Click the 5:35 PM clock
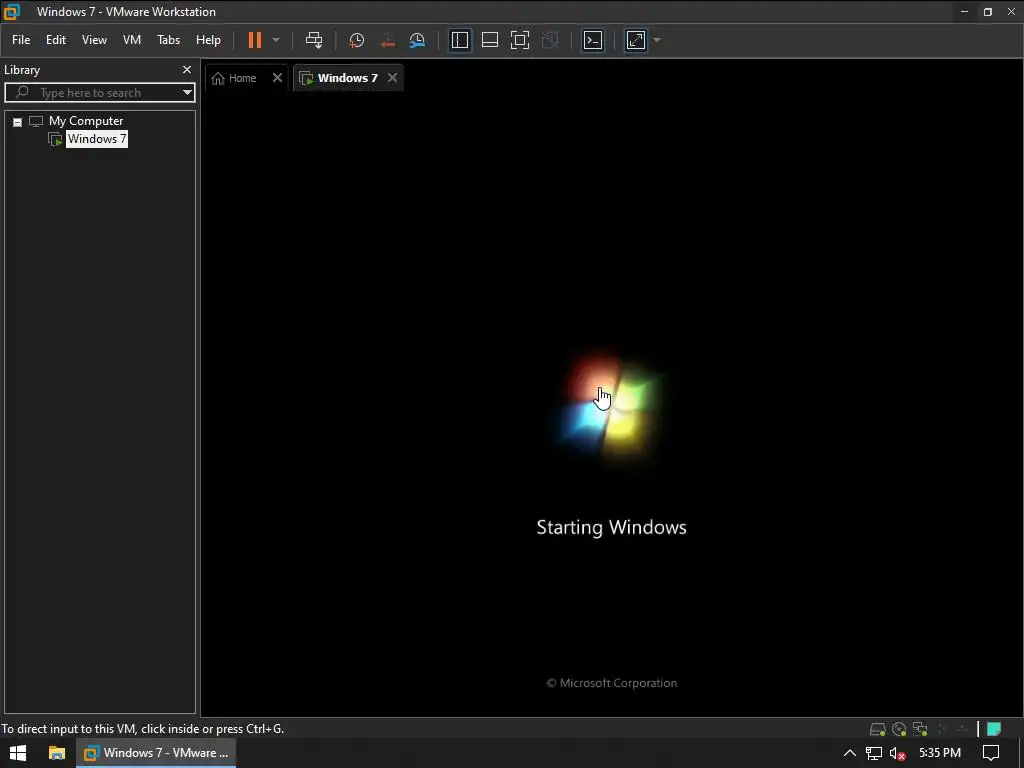The height and width of the screenshot is (768, 1024). pyautogui.click(x=940, y=753)
